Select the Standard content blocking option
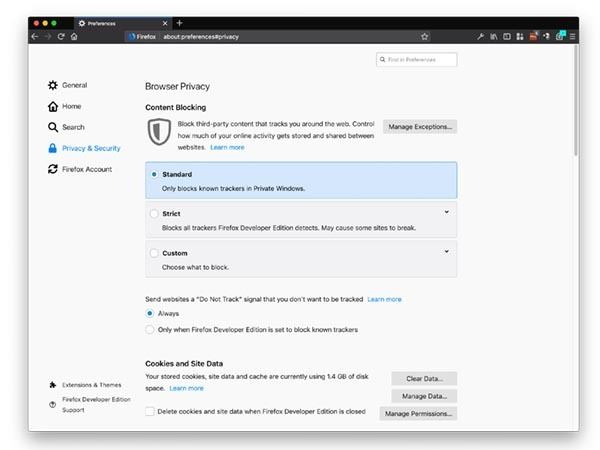This screenshot has width=600, height=450. 154,174
